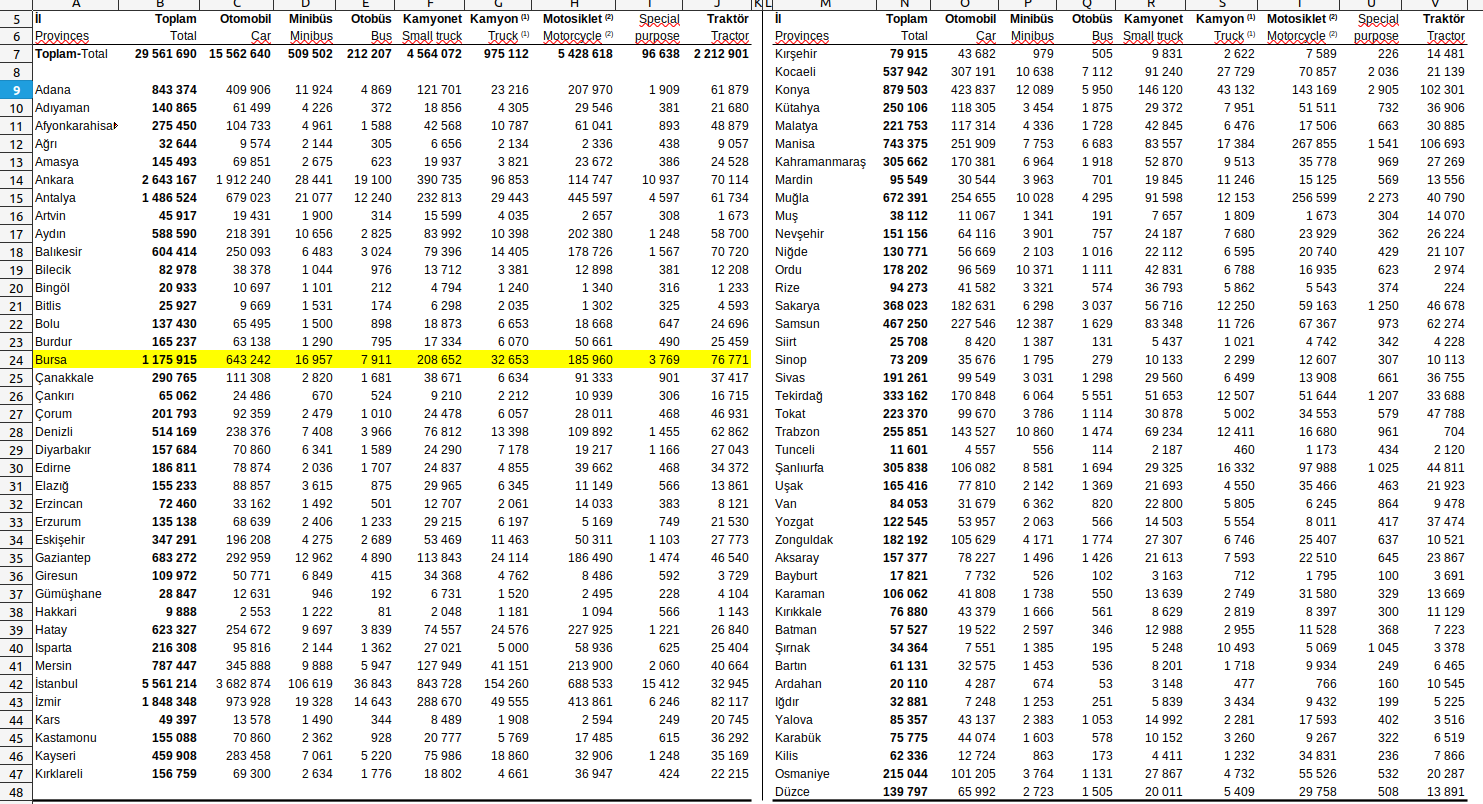Image resolution: width=1483 pixels, height=804 pixels.
Task: Click row header 24
Action: pyautogui.click(x=15, y=360)
